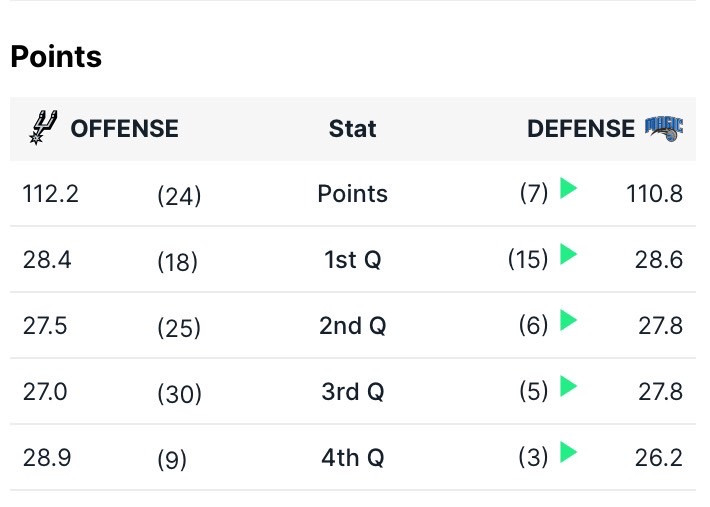Select the 3rd Q stat label
This screenshot has height=507, width=710.
[352, 392]
